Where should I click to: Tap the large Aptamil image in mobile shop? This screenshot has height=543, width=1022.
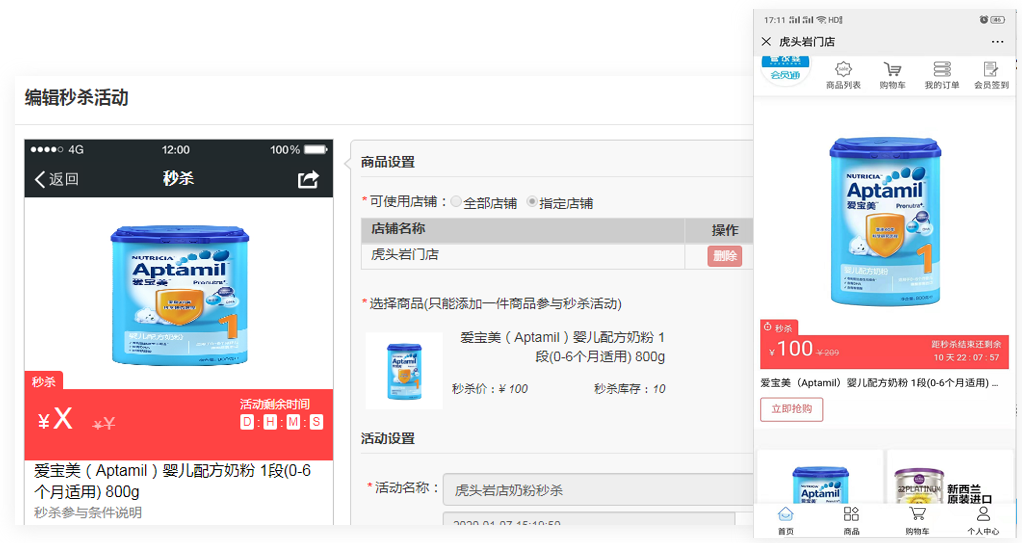coord(885,220)
